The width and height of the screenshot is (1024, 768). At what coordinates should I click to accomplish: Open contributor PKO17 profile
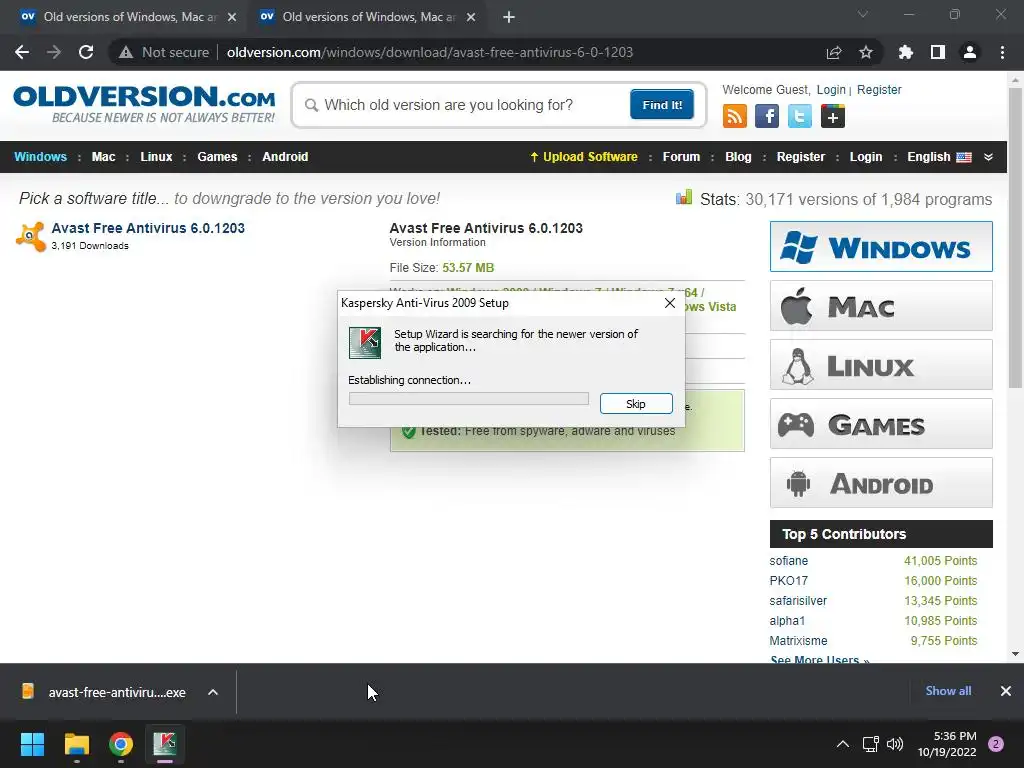point(788,581)
